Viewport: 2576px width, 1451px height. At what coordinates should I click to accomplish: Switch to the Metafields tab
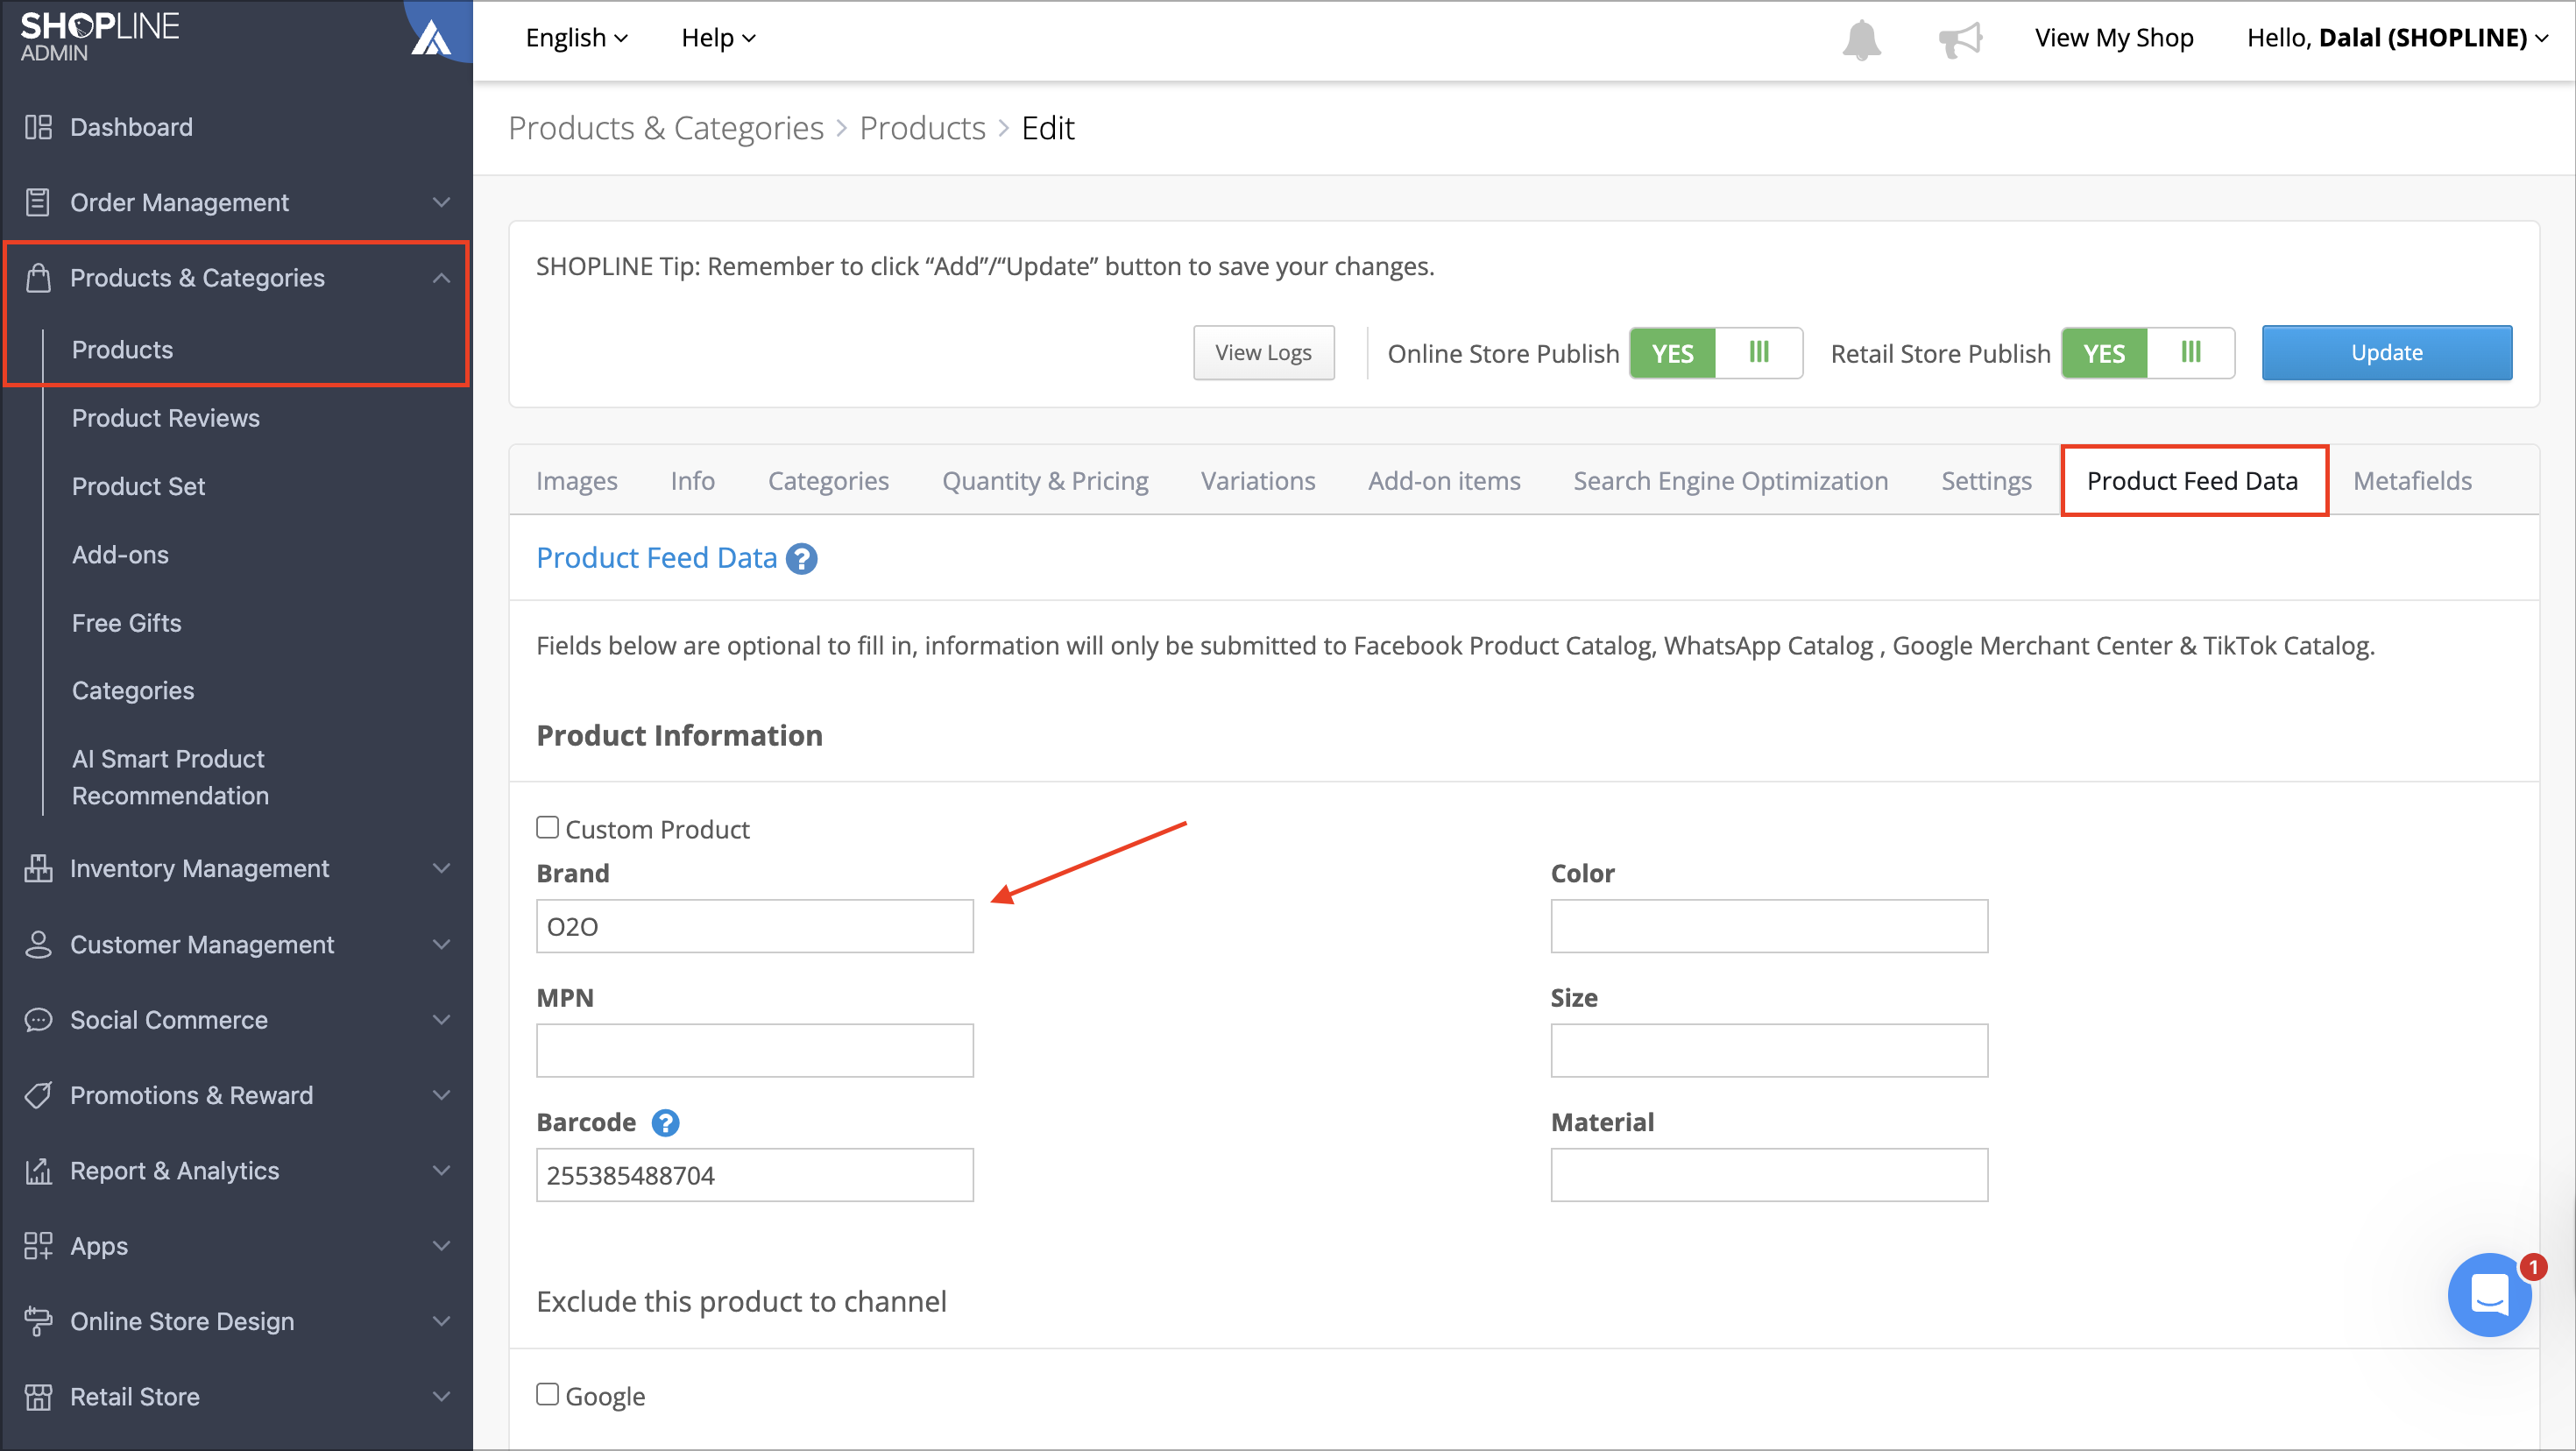2412,481
